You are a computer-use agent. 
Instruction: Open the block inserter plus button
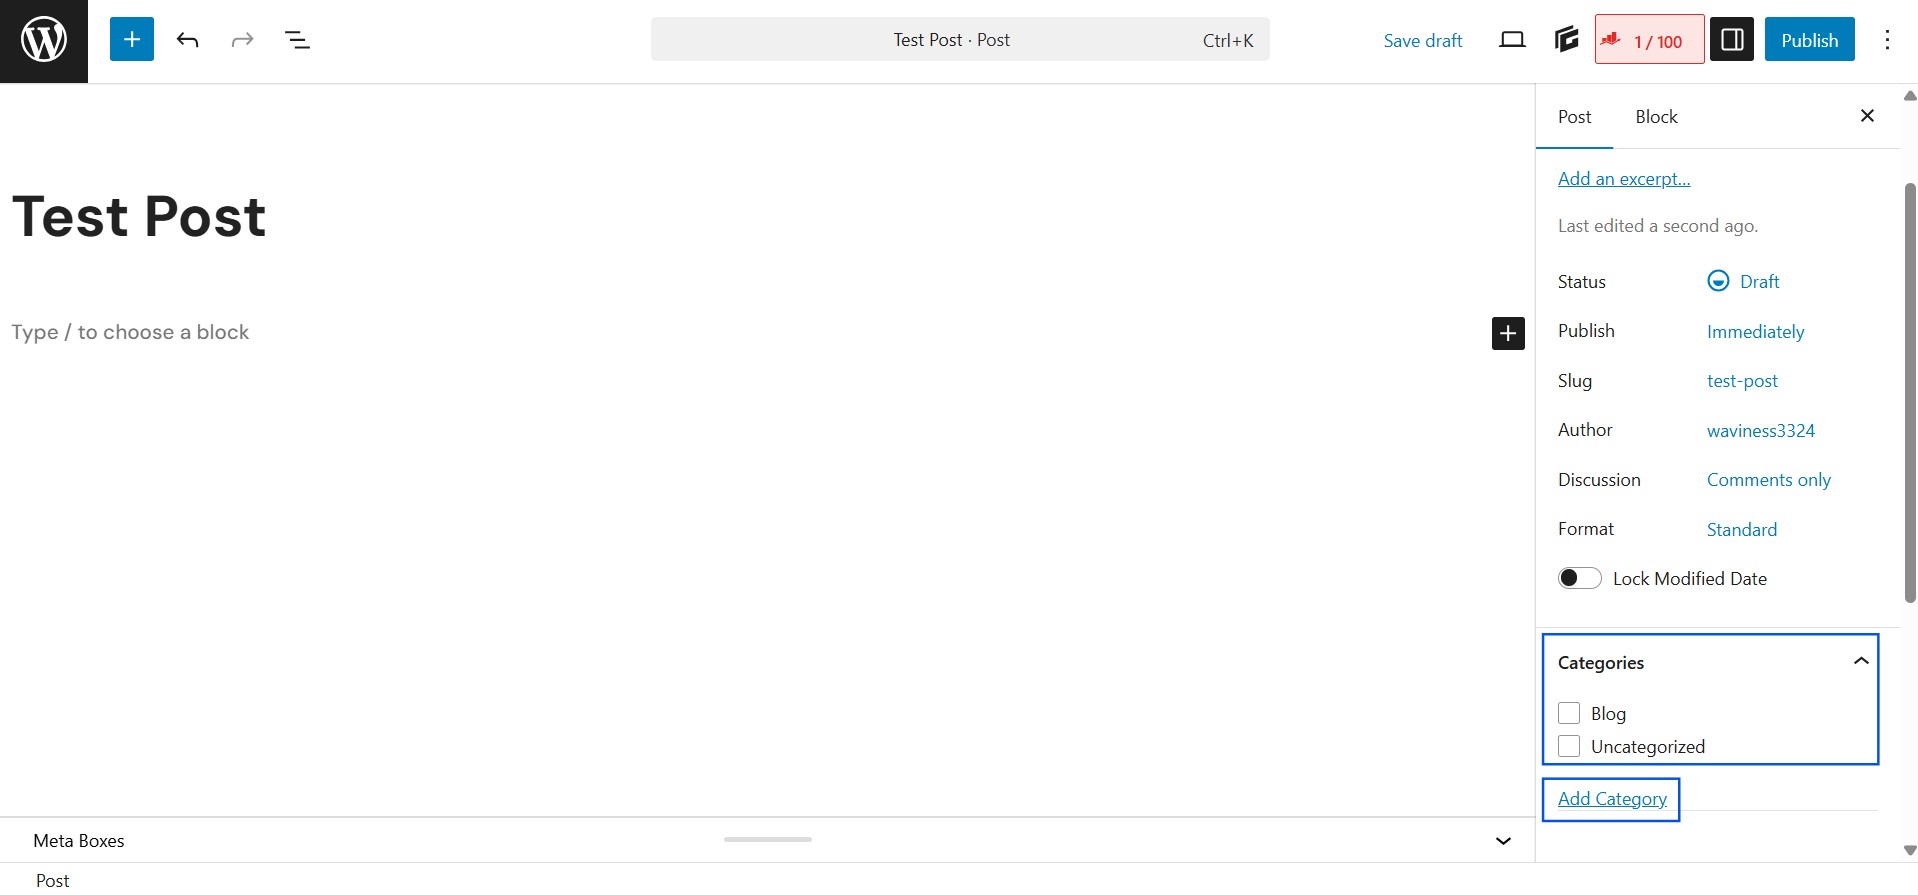(131, 40)
